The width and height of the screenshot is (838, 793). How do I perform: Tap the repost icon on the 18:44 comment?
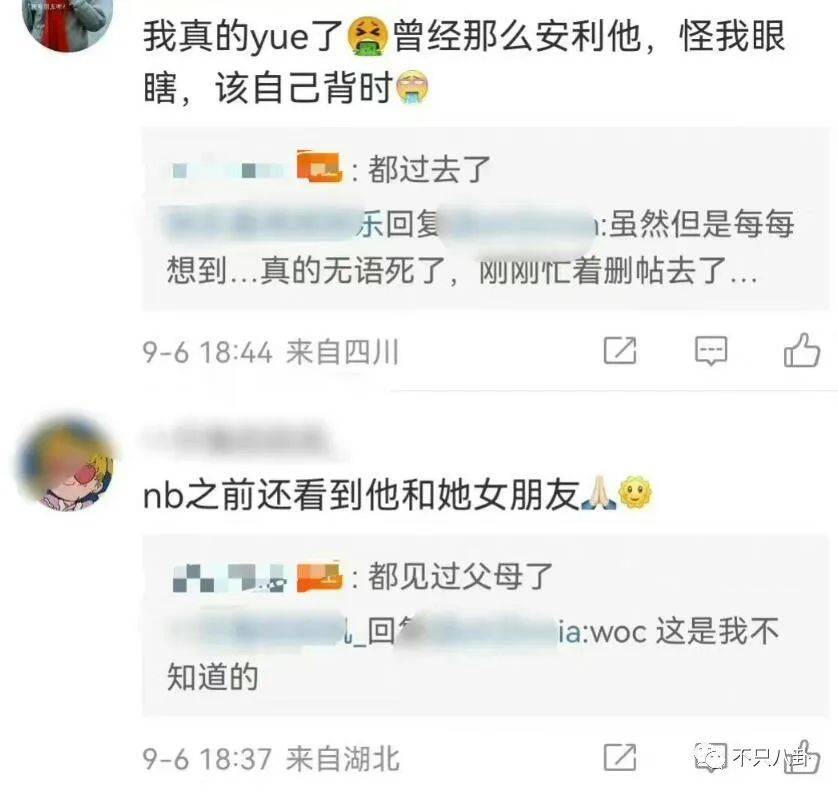click(620, 351)
